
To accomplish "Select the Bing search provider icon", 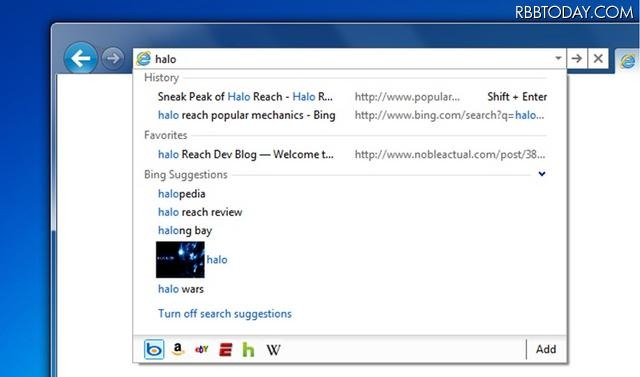I will tap(154, 349).
